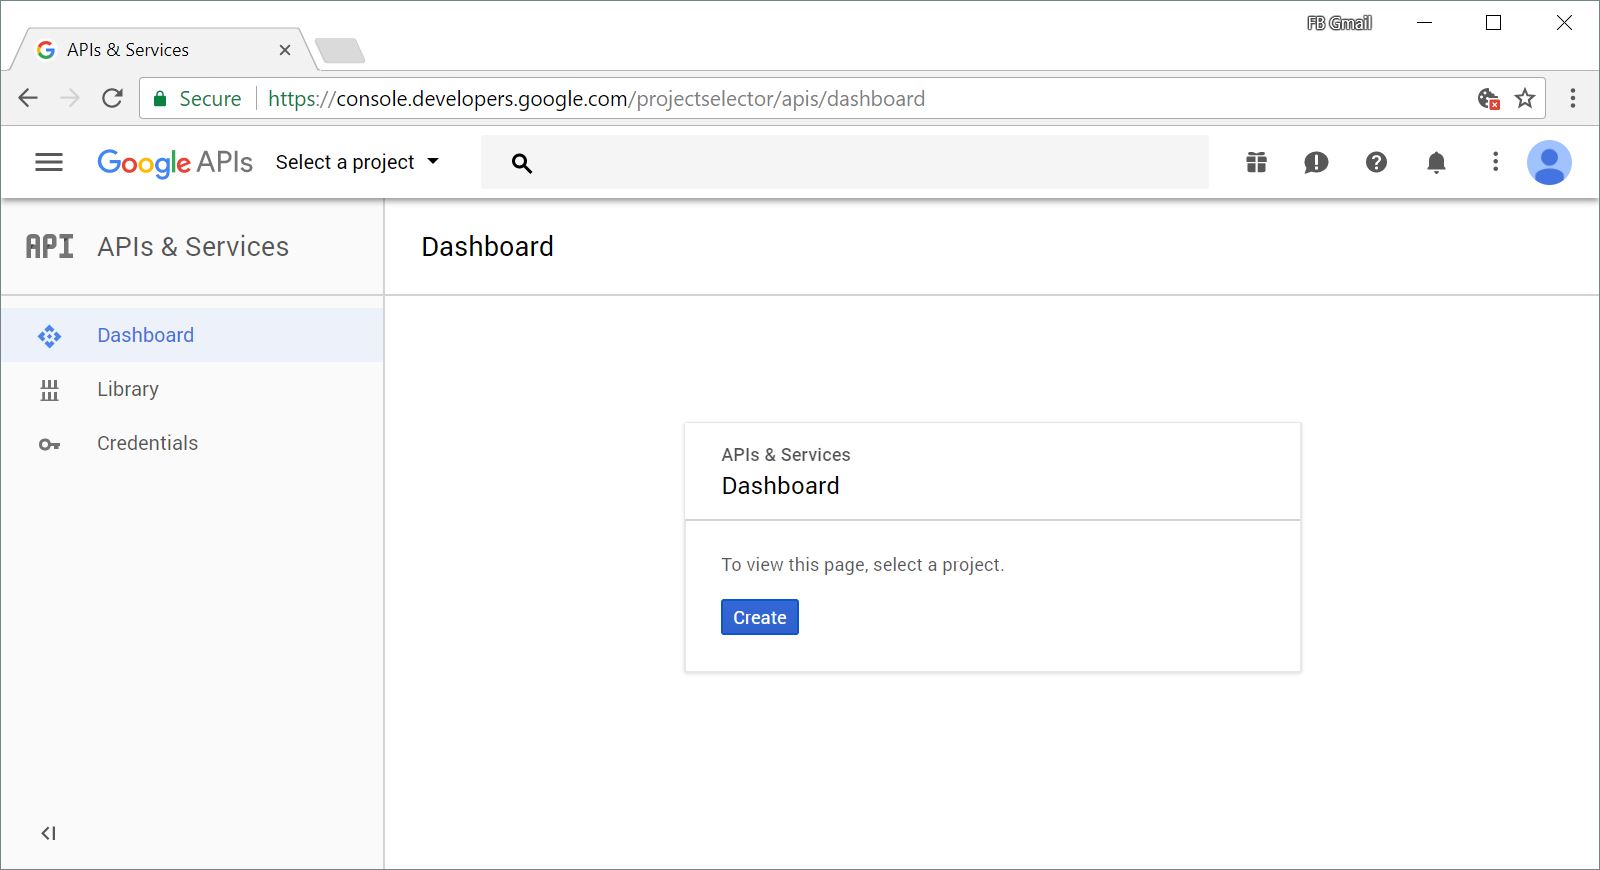Click the APIs & Services sidebar heading
This screenshot has height=870, width=1600.
(193, 246)
